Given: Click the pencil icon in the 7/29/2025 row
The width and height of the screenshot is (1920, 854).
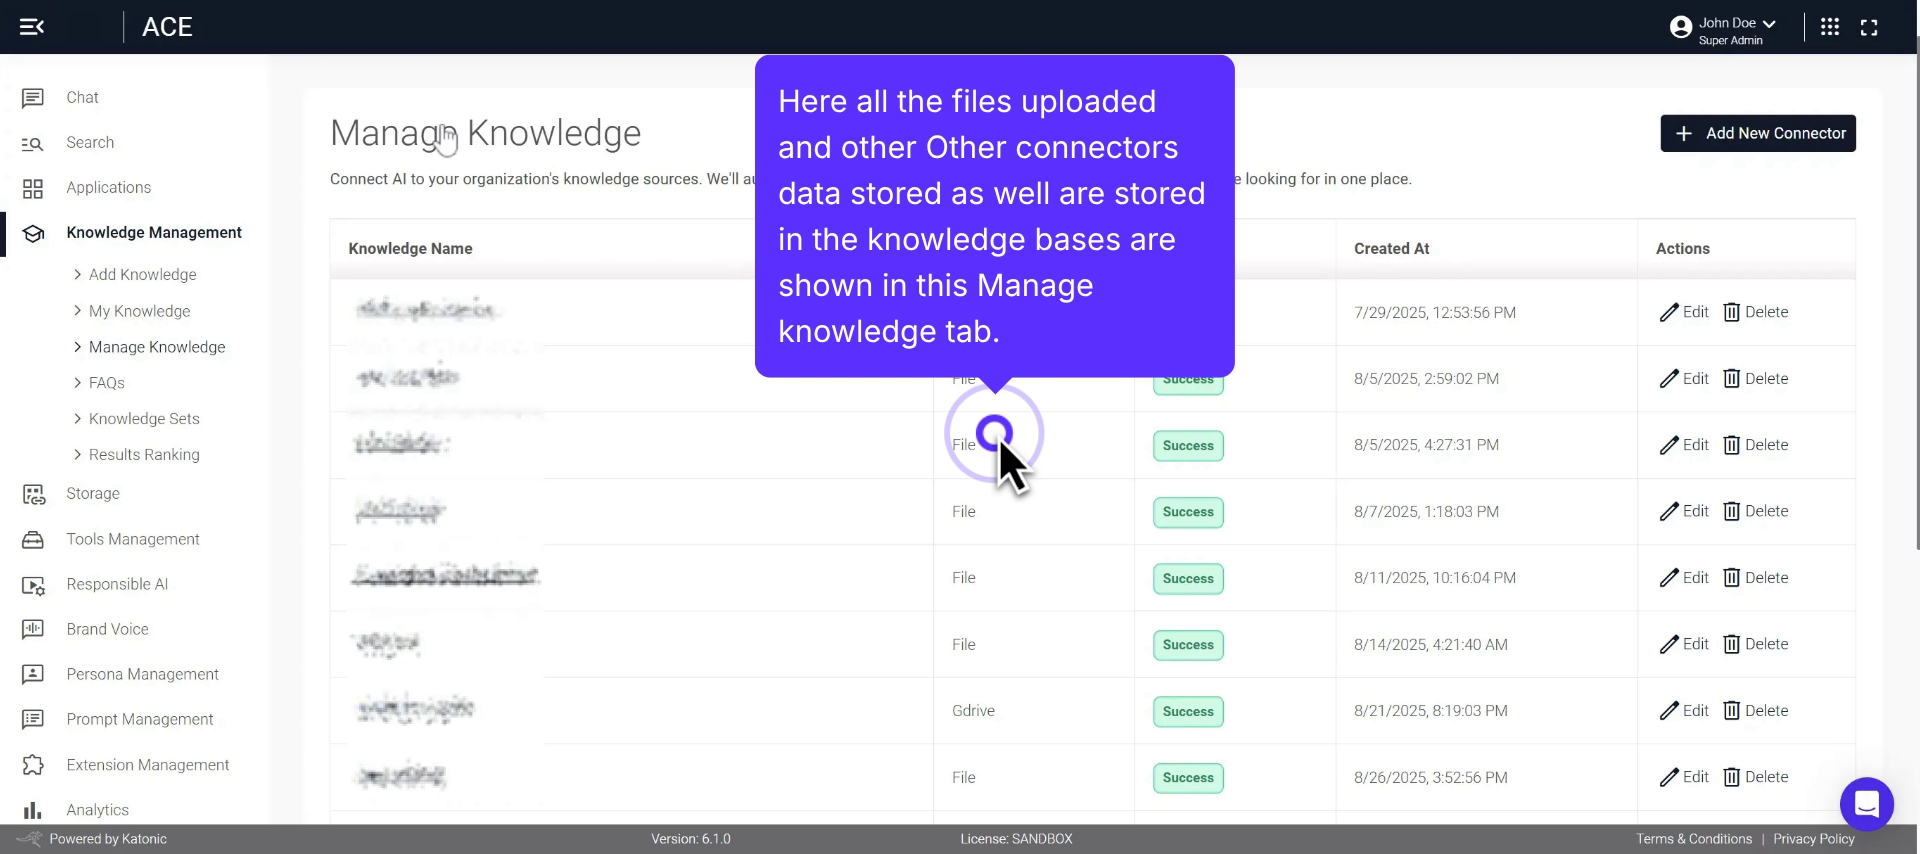Looking at the screenshot, I should coord(1669,312).
